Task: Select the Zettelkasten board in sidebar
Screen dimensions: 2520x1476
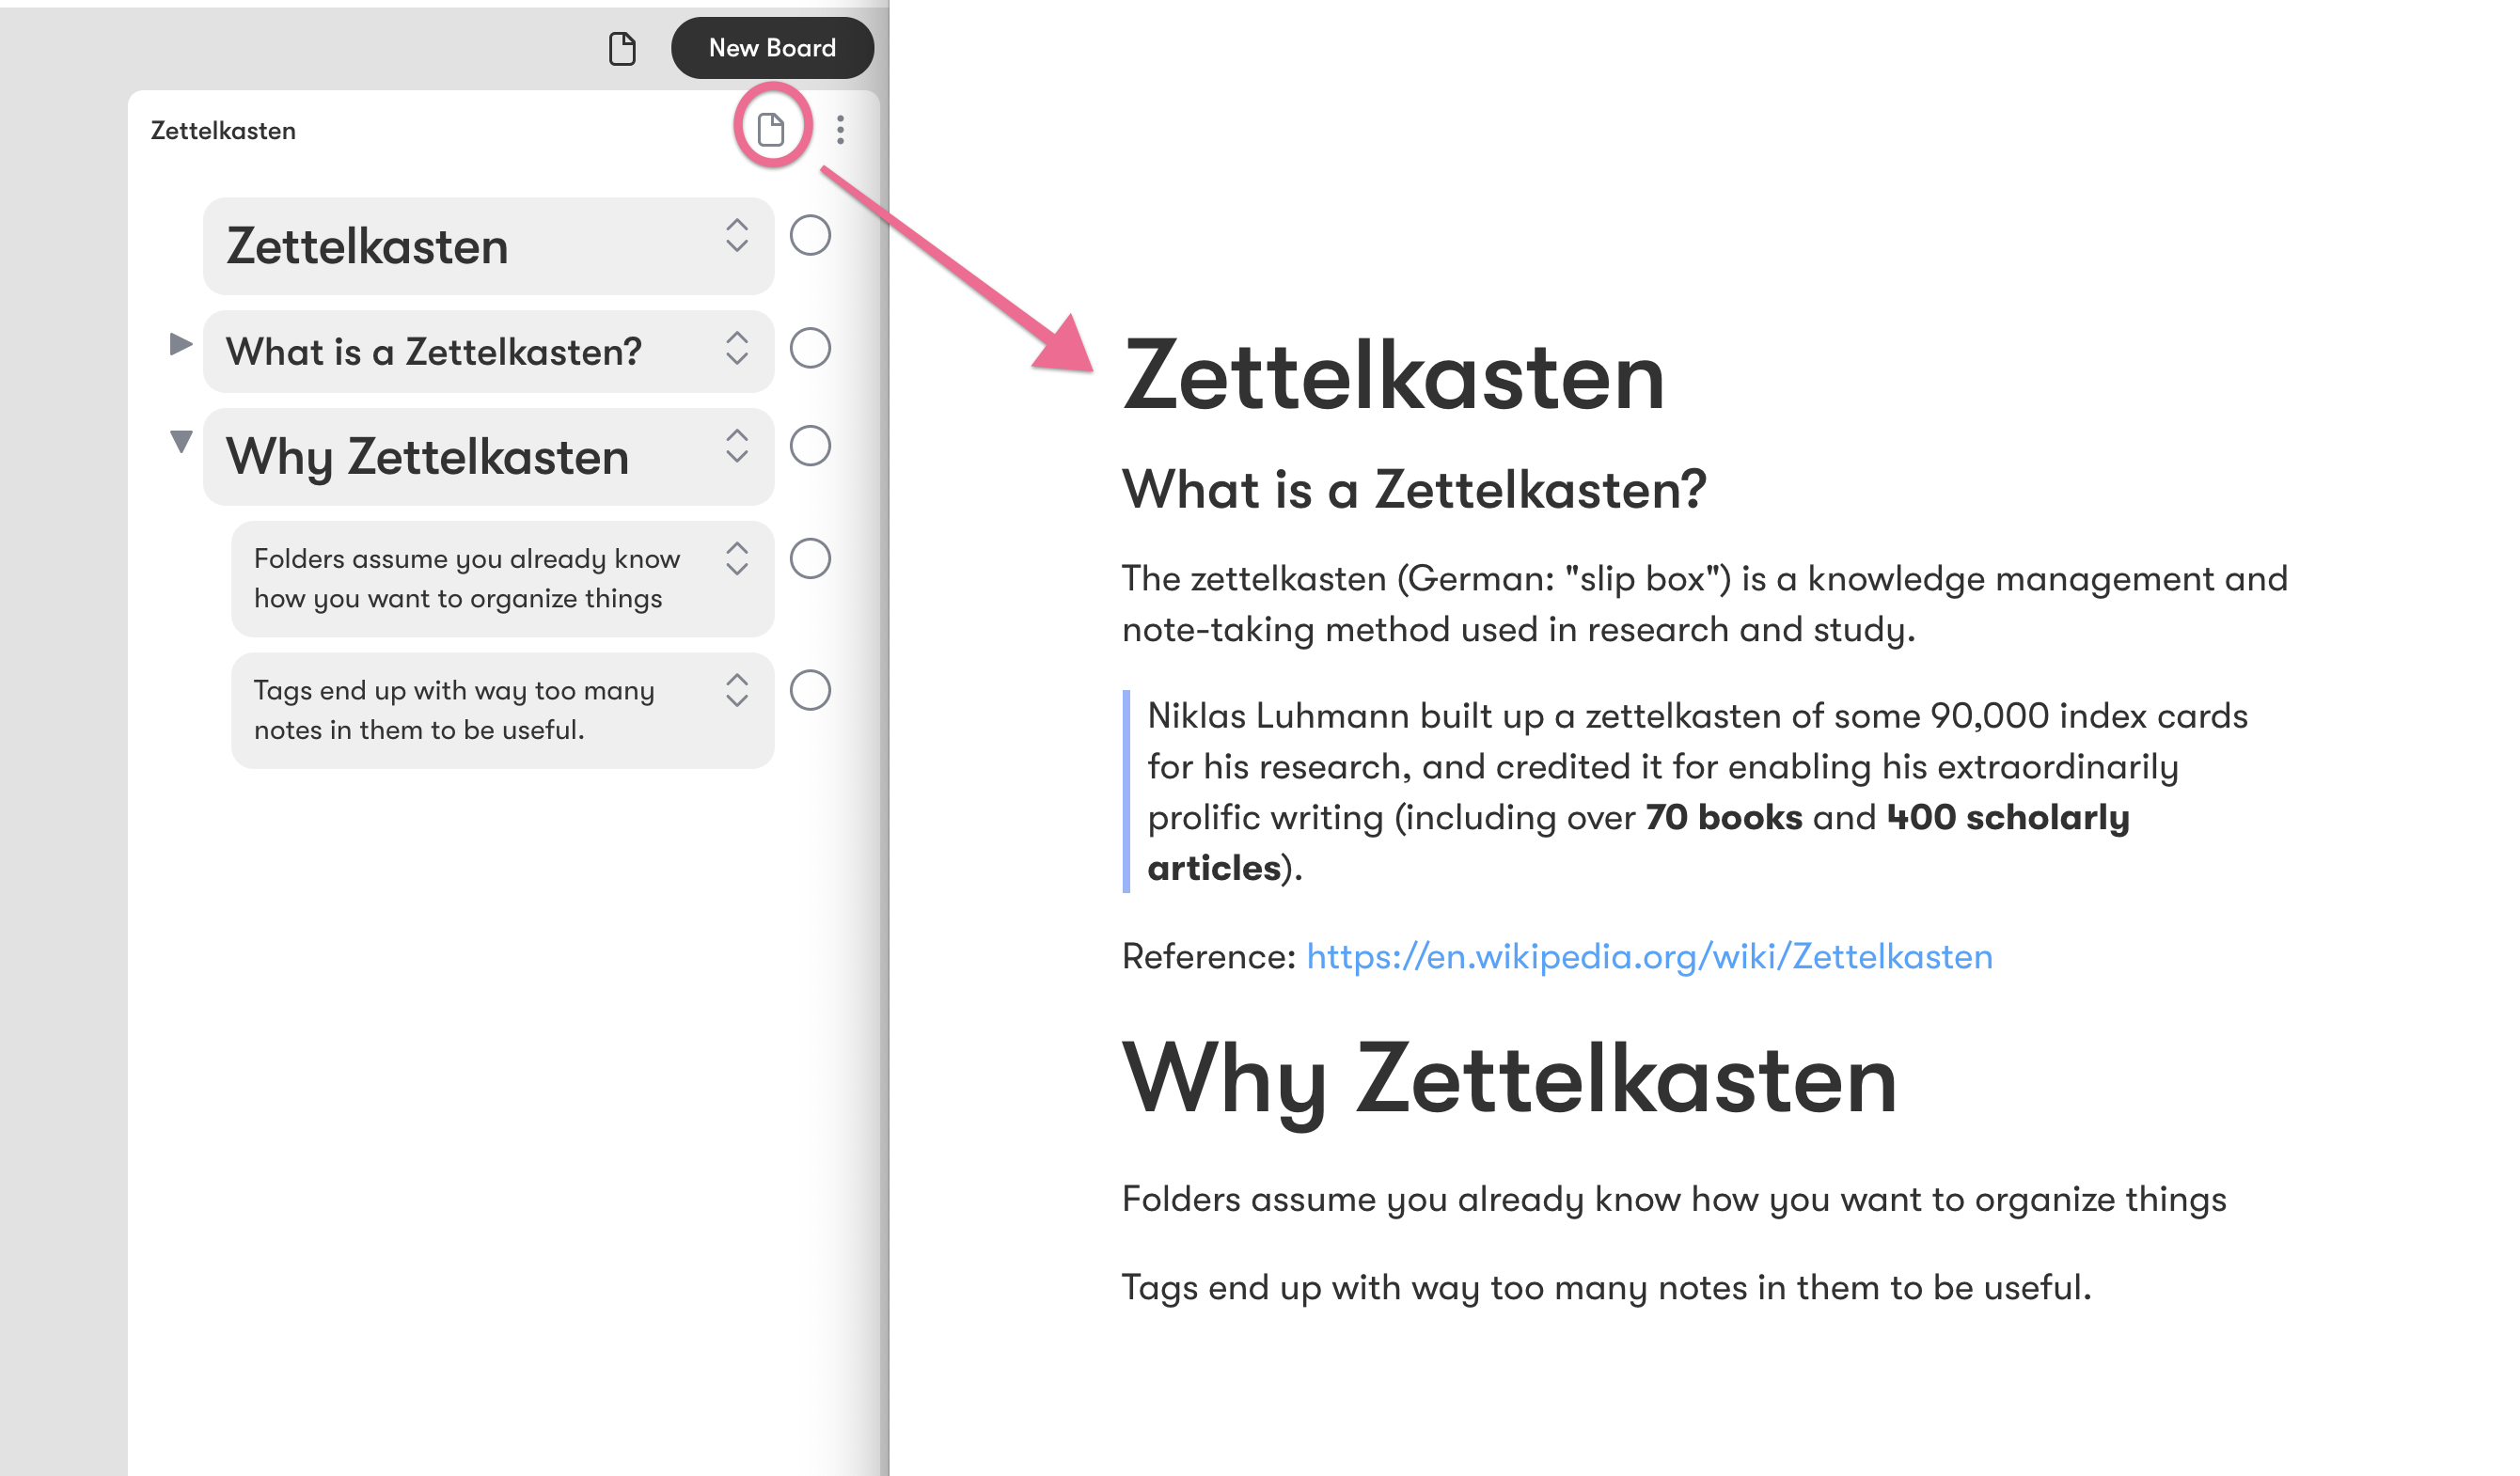Action: [x=225, y=130]
